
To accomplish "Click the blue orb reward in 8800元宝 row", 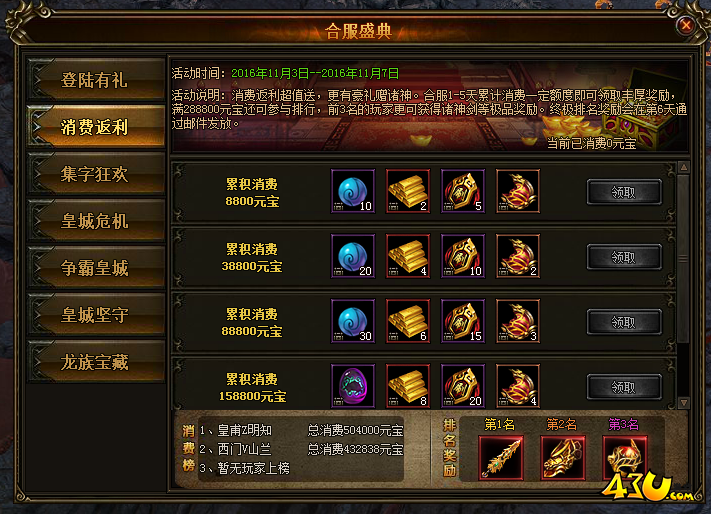I will (x=353, y=191).
